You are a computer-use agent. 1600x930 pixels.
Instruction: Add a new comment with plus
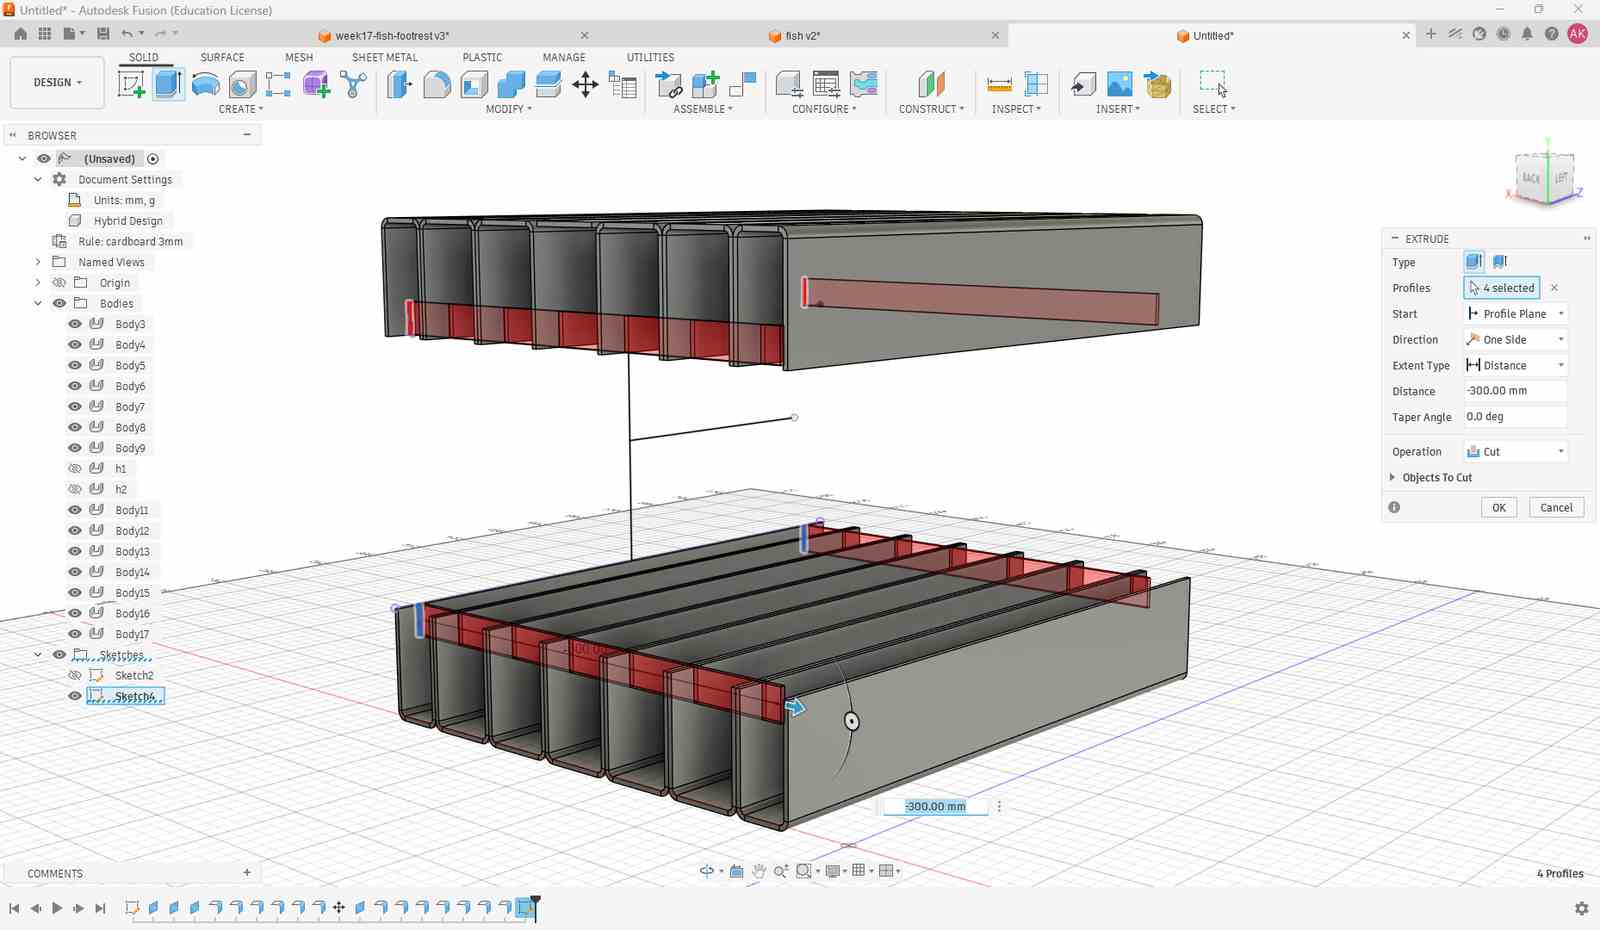(247, 873)
